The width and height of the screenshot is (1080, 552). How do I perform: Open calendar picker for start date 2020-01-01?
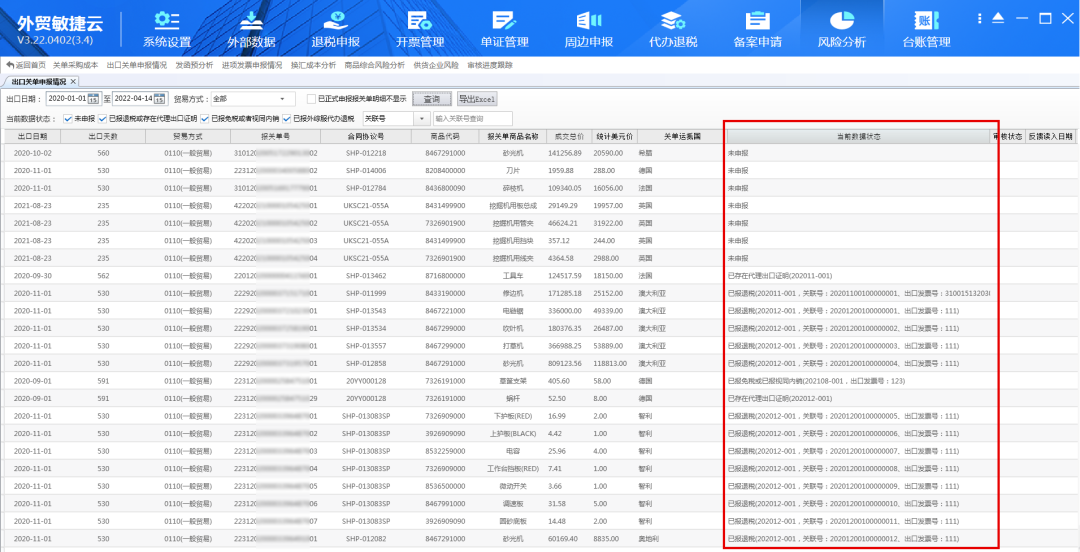[93, 99]
